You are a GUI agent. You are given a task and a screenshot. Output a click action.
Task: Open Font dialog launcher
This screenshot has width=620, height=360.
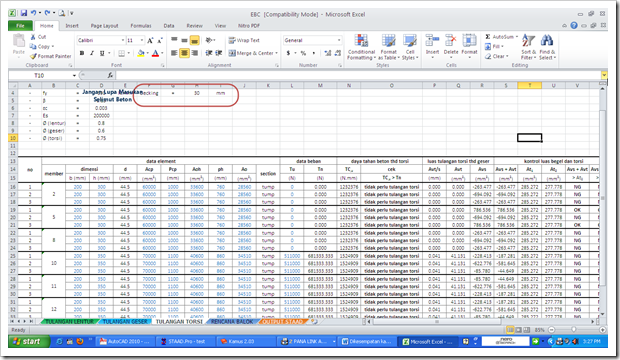(x=163, y=65)
